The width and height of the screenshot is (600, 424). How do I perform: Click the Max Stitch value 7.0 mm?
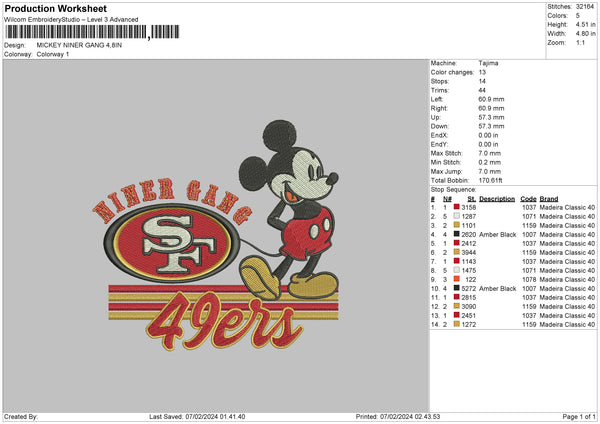[x=489, y=153]
